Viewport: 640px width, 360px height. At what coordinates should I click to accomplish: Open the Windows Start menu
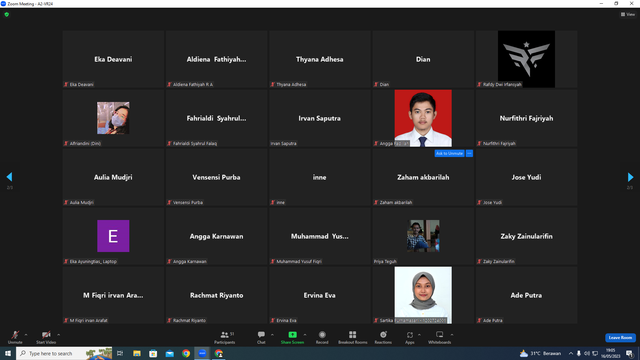click(x=8, y=353)
